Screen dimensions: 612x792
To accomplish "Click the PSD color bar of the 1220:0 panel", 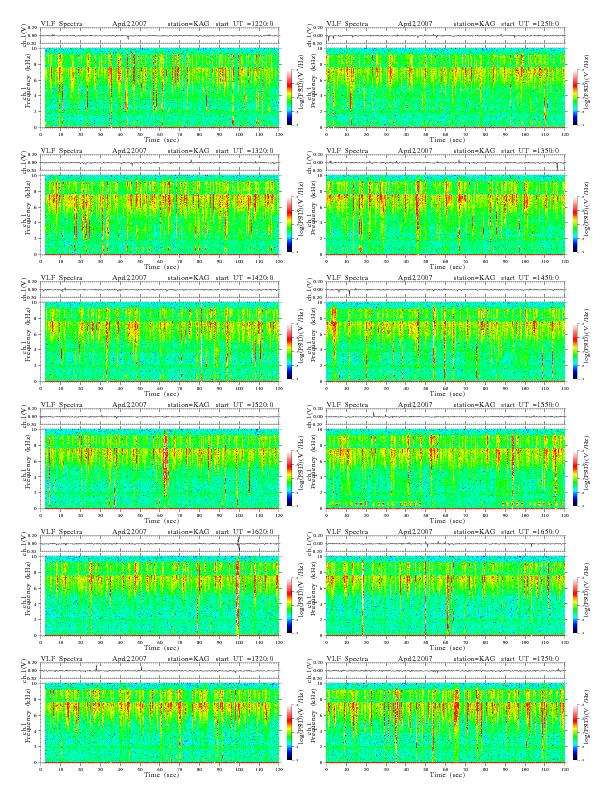I will pos(289,97).
